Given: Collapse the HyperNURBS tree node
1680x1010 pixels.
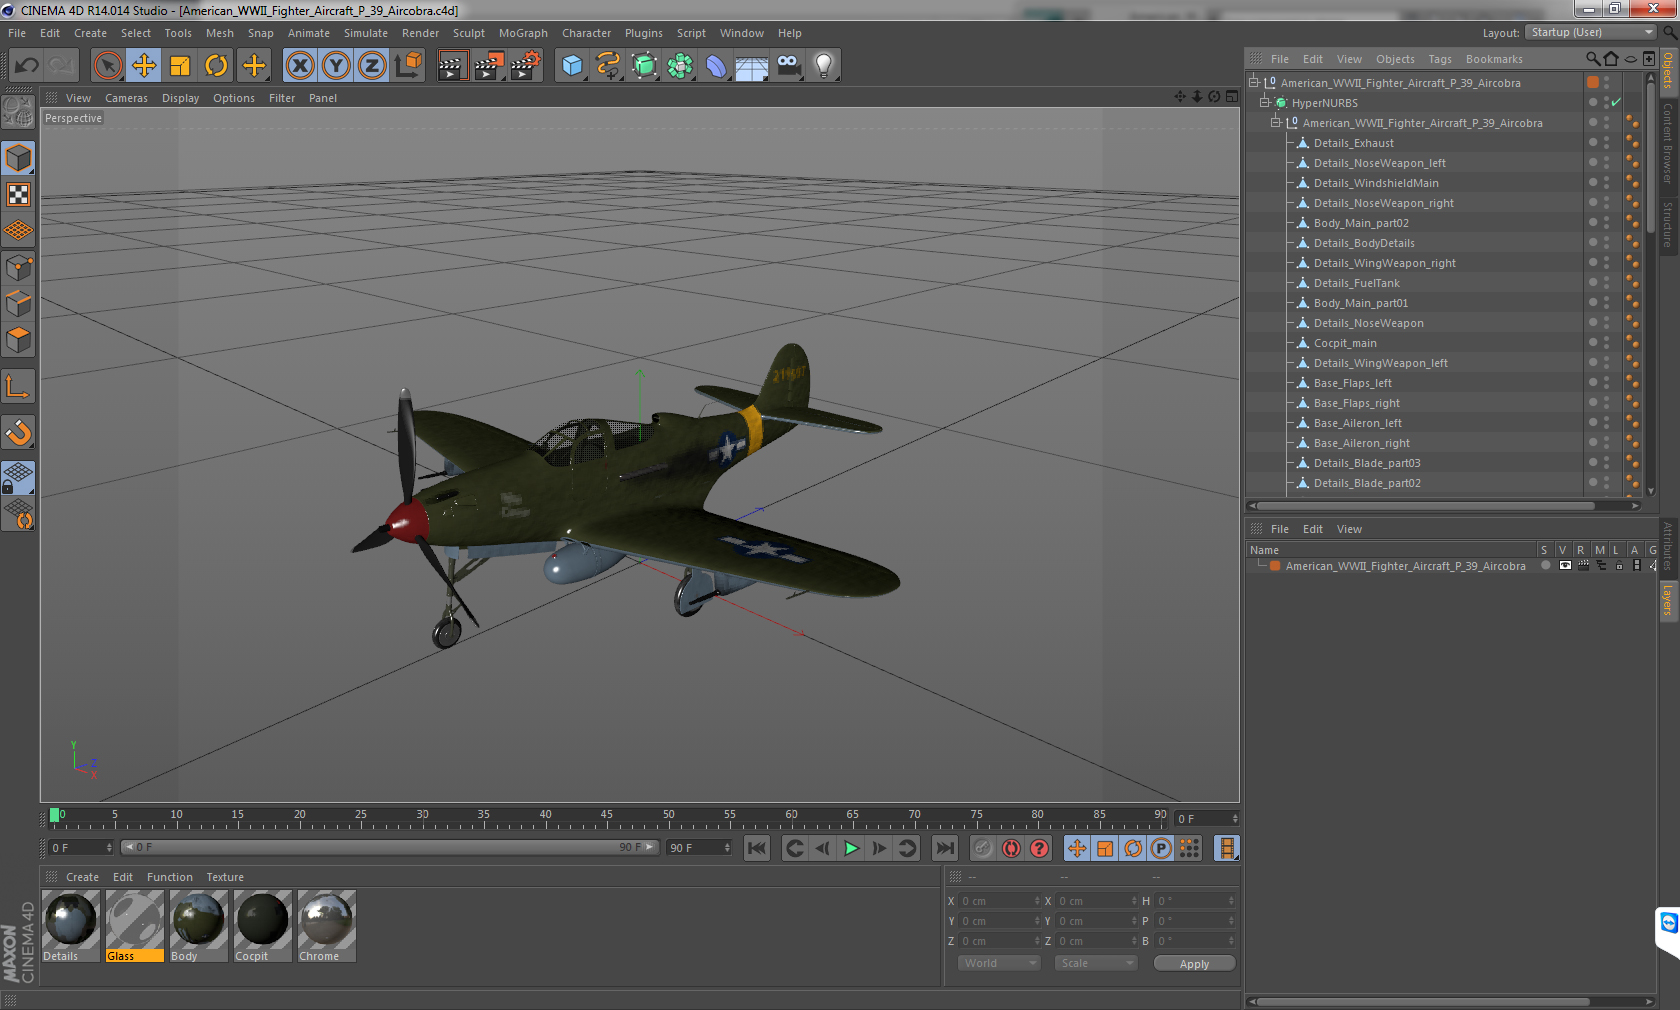Looking at the screenshot, I should (x=1264, y=103).
